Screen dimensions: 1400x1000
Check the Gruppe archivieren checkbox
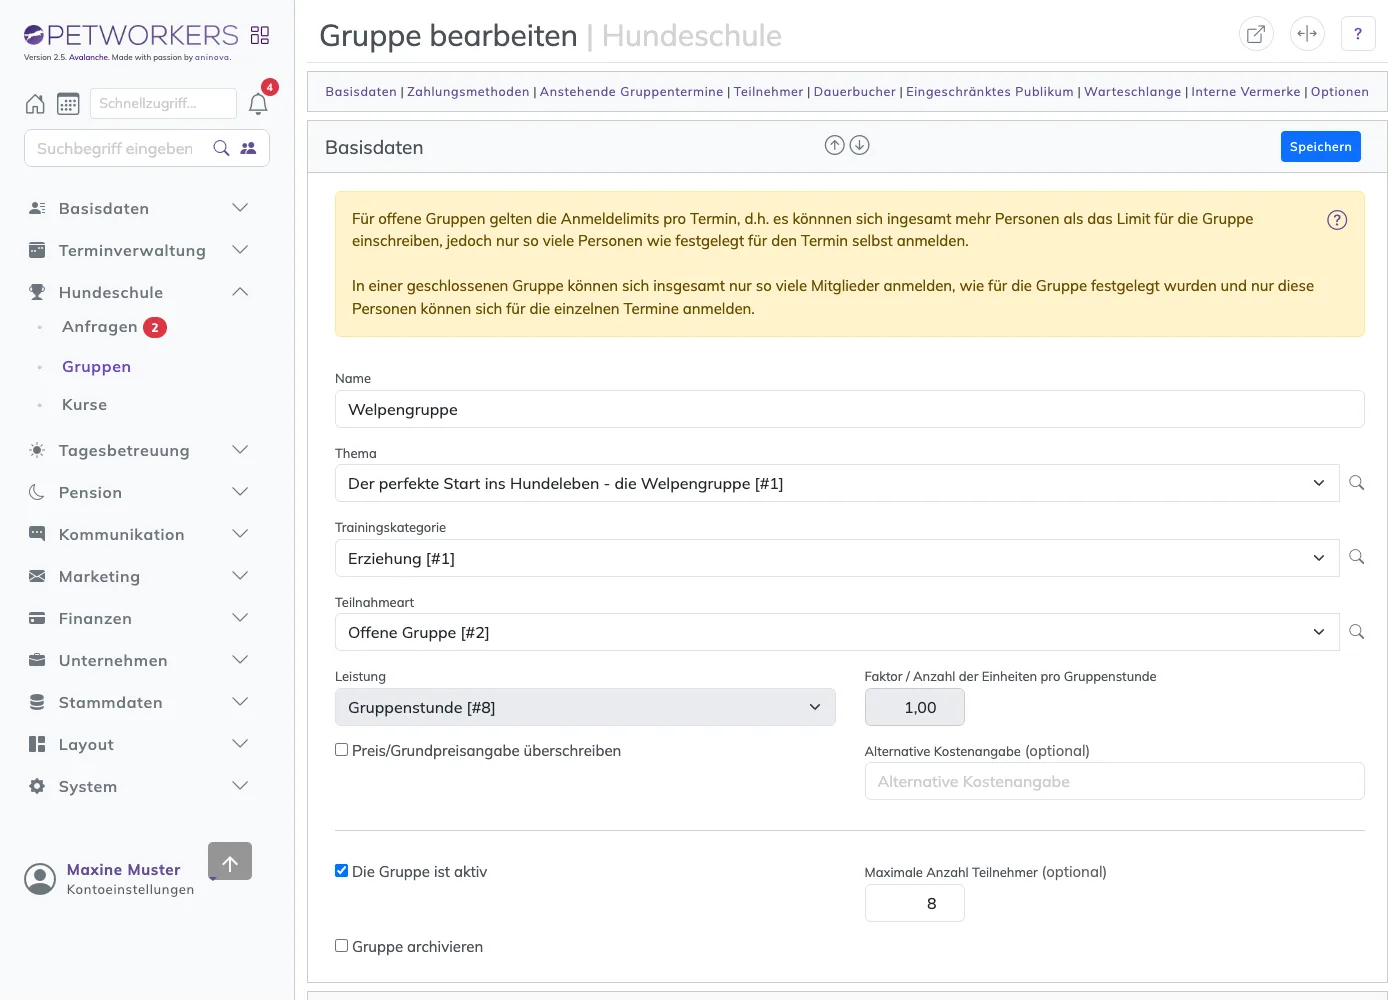(342, 946)
